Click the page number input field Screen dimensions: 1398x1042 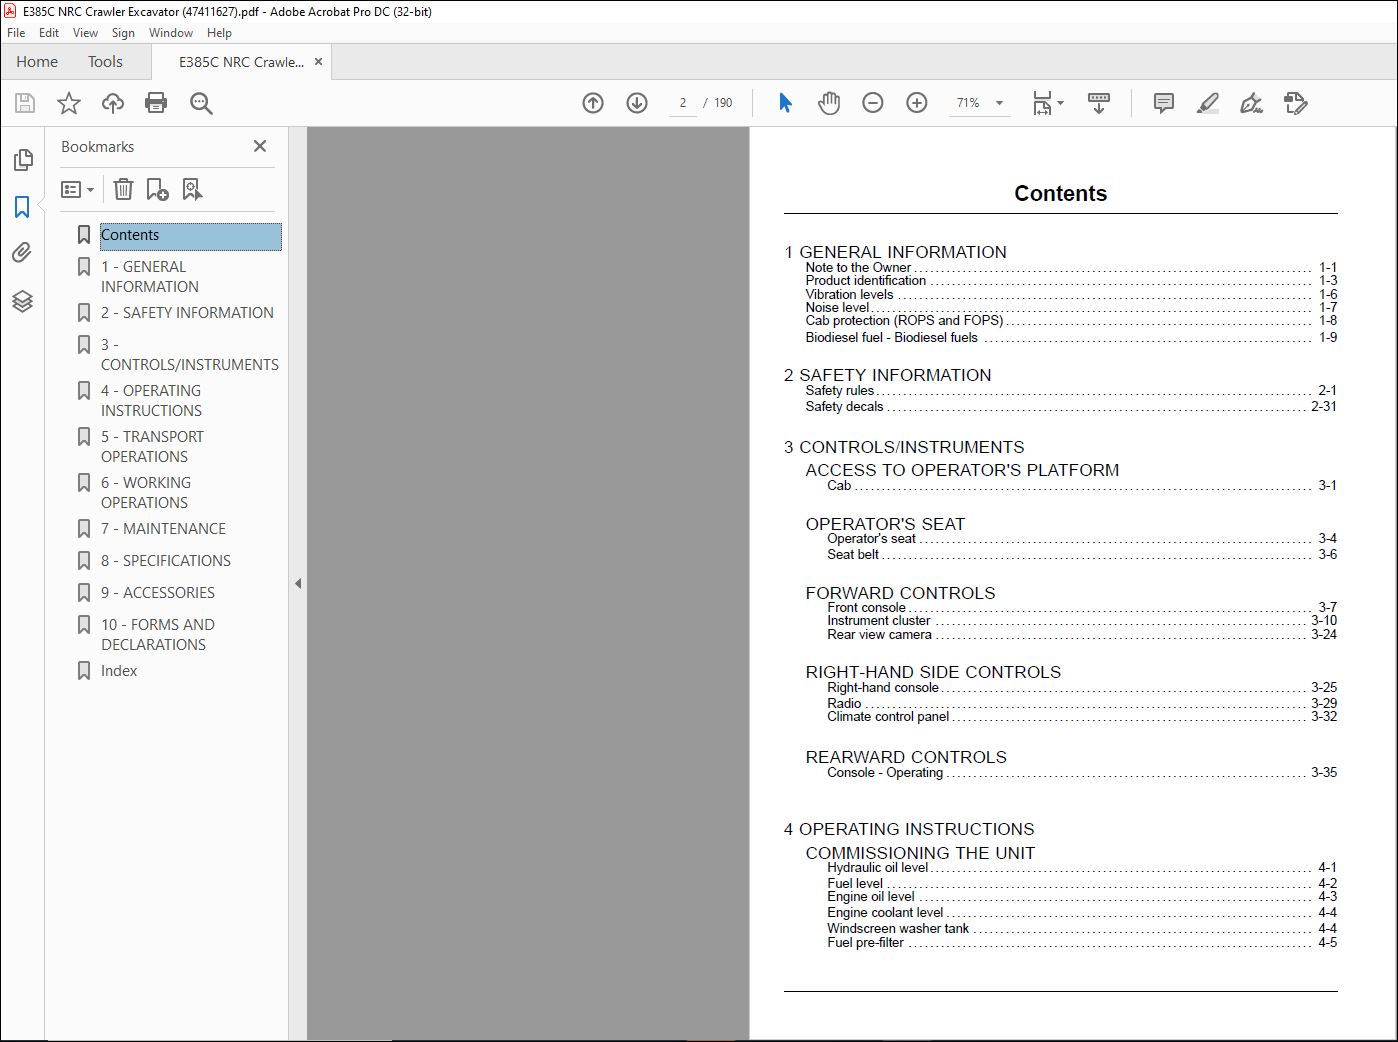(x=683, y=103)
